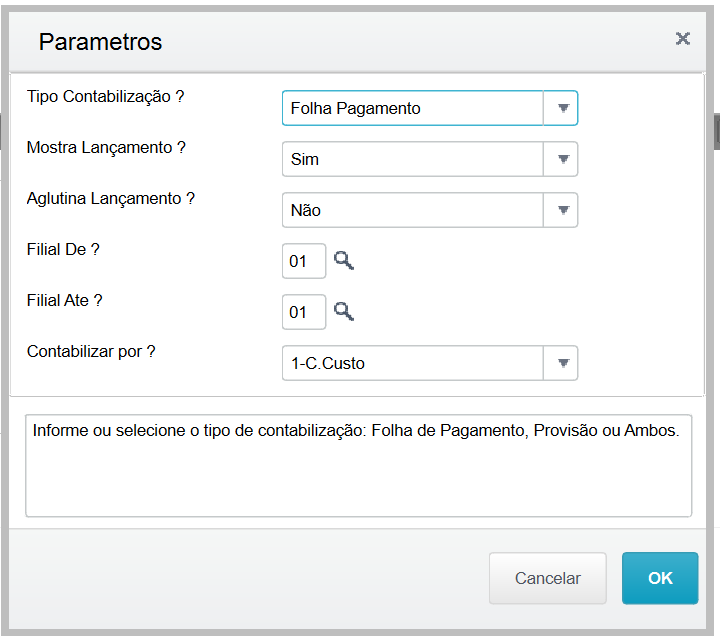Expand the Contabilizar por dropdown arrow
720x640 pixels.
pyautogui.click(x=561, y=363)
